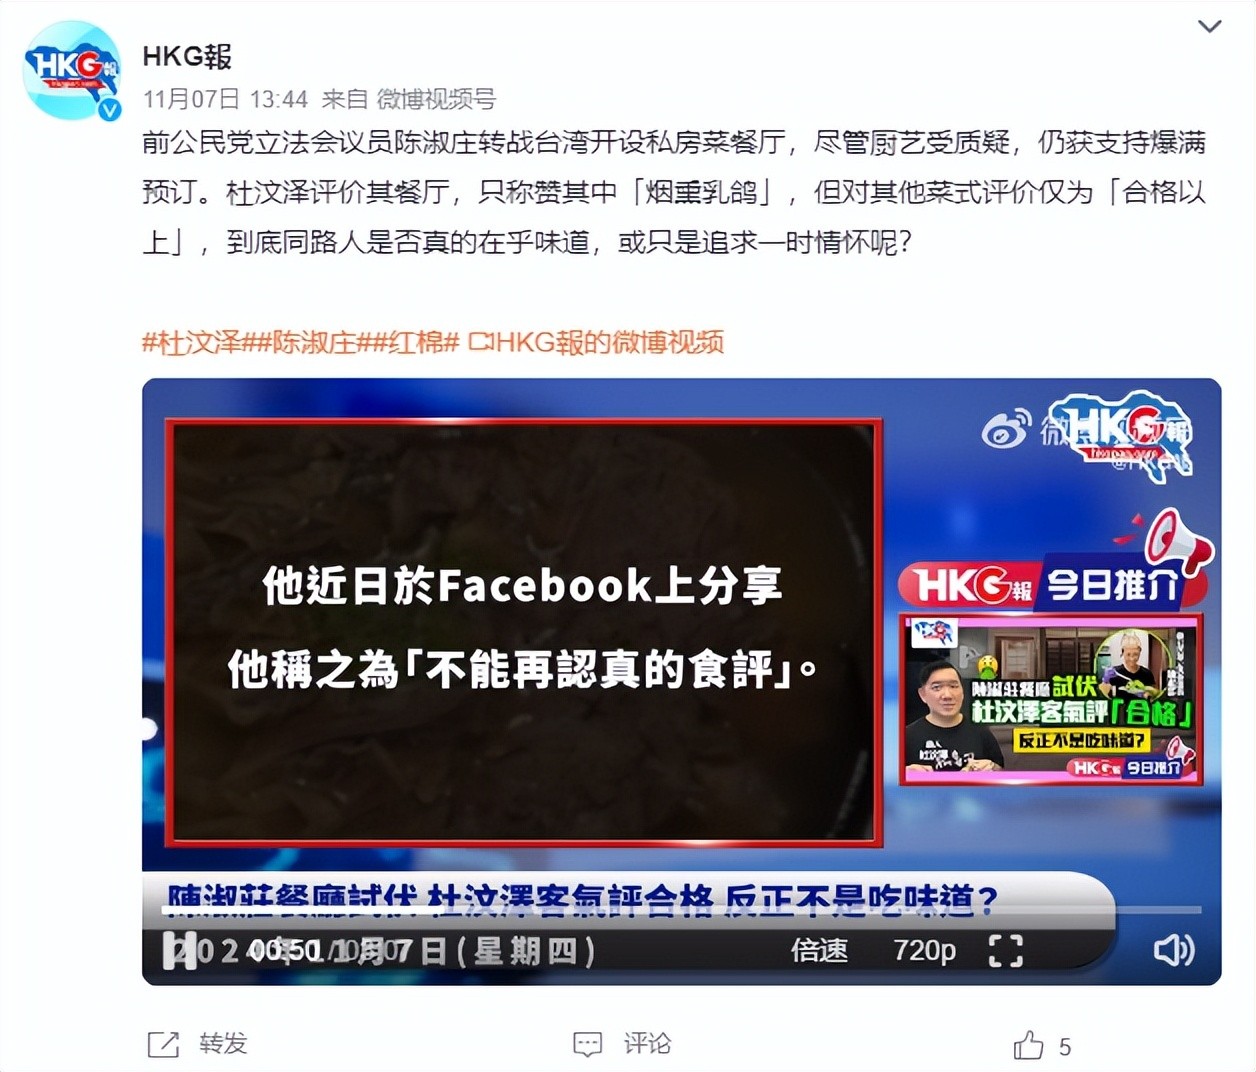Enter fullscreen with the brackets icon
Image resolution: width=1256 pixels, height=1072 pixels.
[1005, 950]
